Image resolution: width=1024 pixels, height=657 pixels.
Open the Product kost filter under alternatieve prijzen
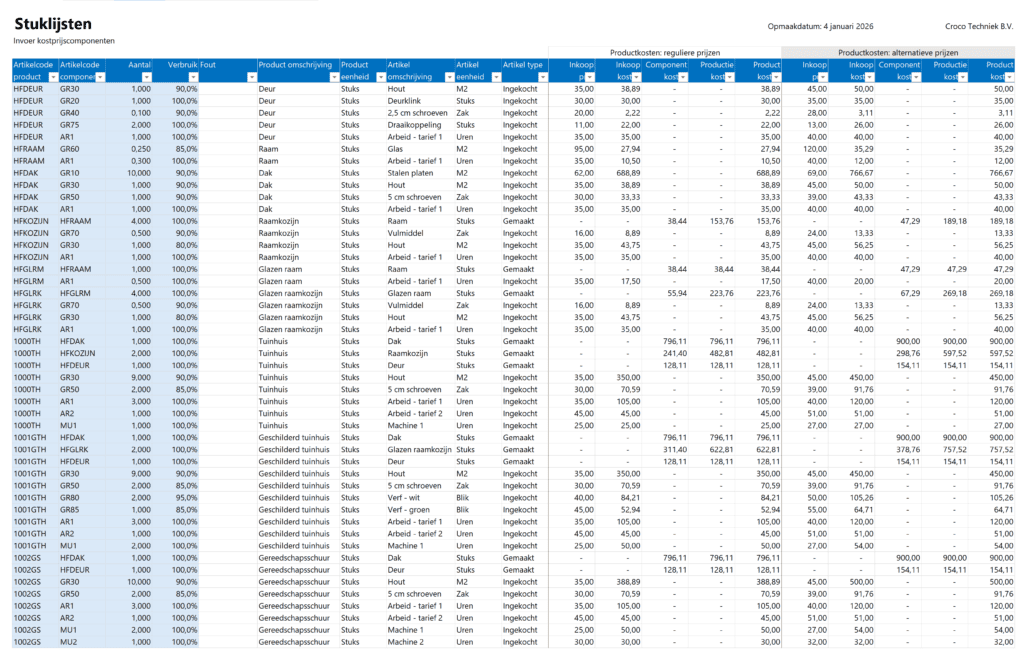[x=1008, y=77]
